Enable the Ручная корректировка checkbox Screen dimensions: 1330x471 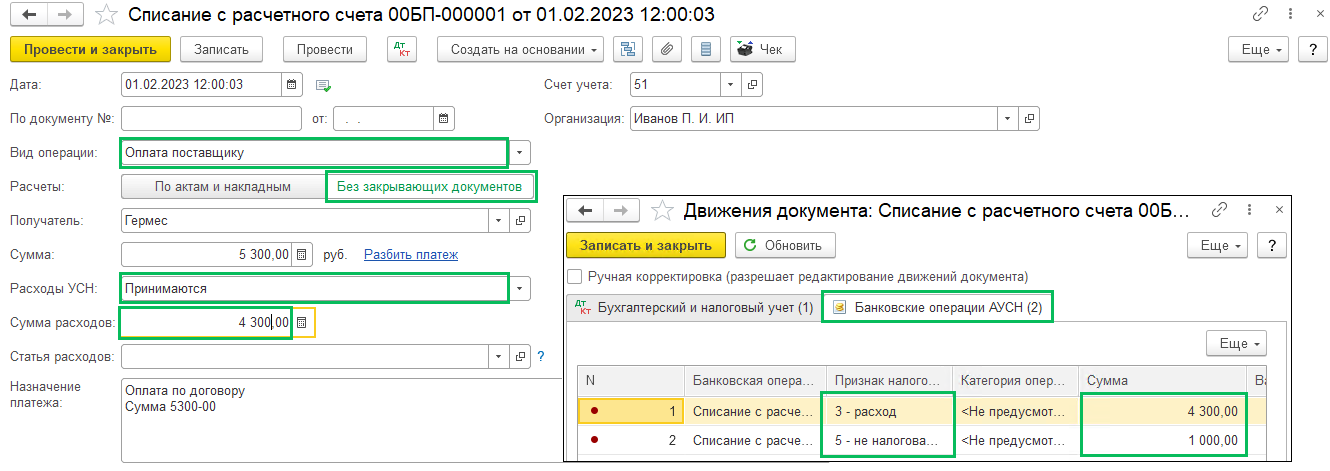pyautogui.click(x=575, y=276)
